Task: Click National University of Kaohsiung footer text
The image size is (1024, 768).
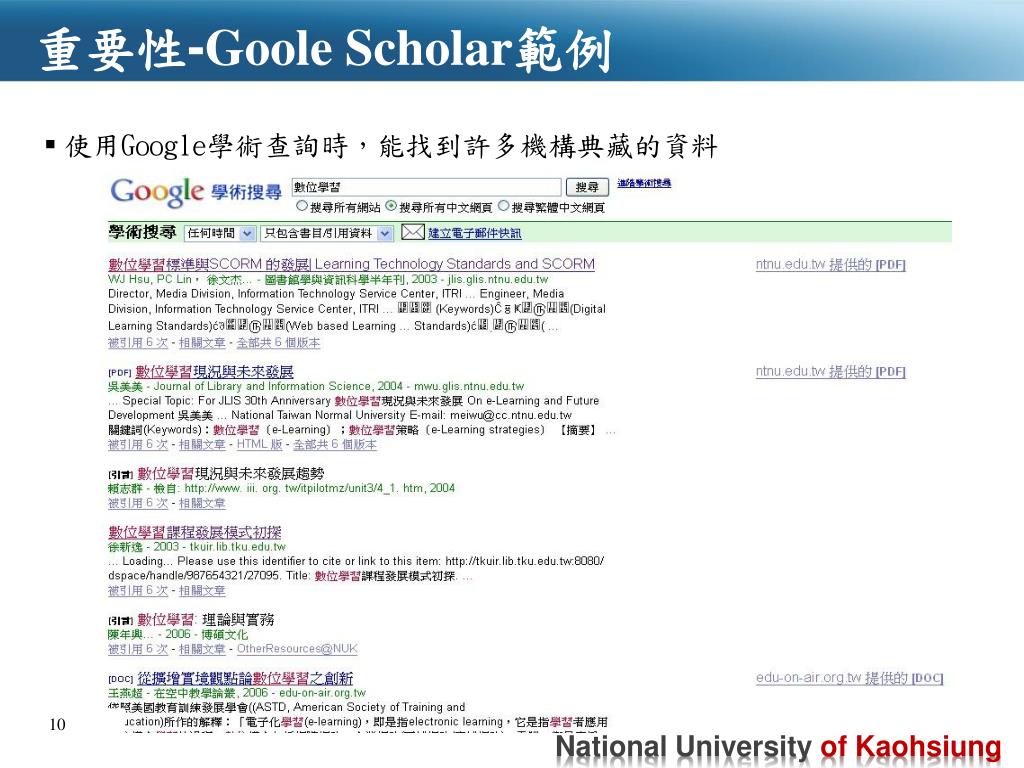Action: pos(778,748)
